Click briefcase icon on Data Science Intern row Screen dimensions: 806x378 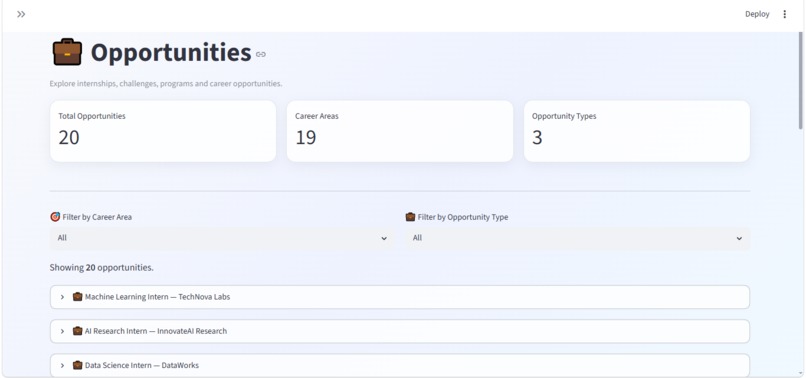tap(78, 365)
